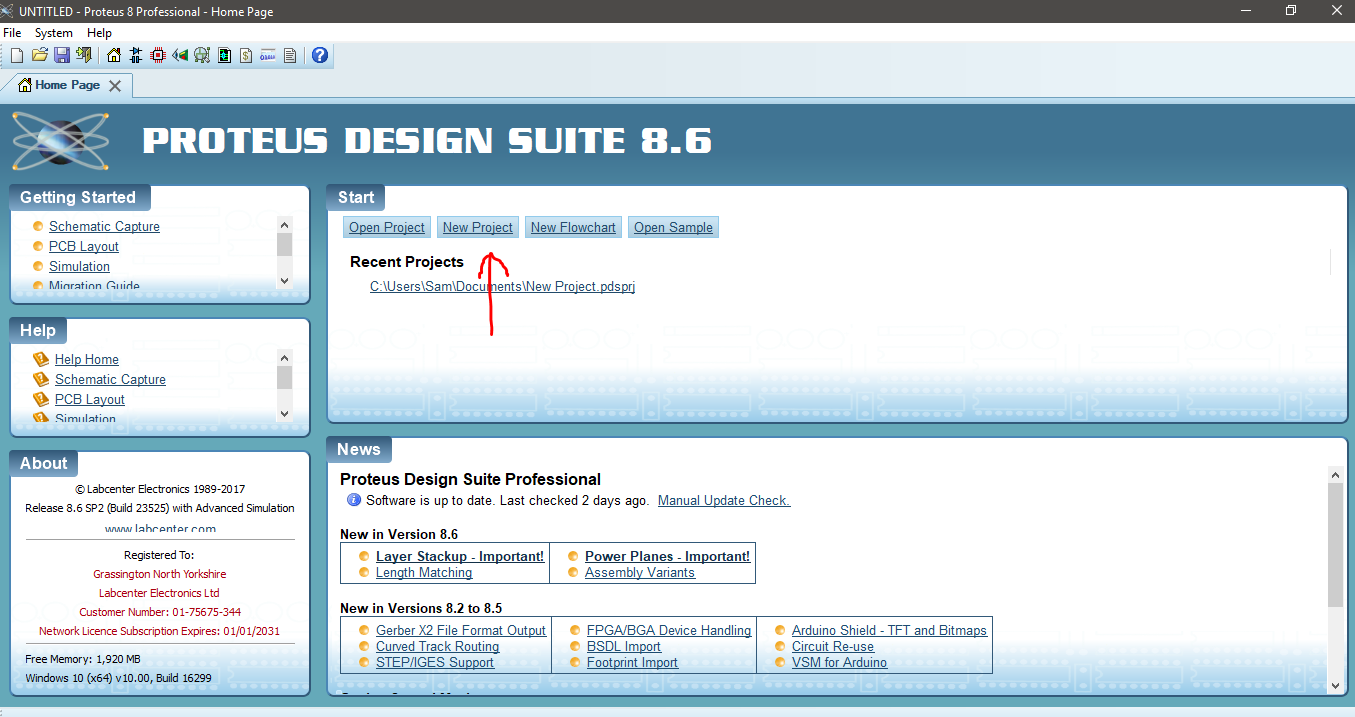Open the VSM for Arduino link
The width and height of the screenshot is (1355, 717).
coord(839,662)
